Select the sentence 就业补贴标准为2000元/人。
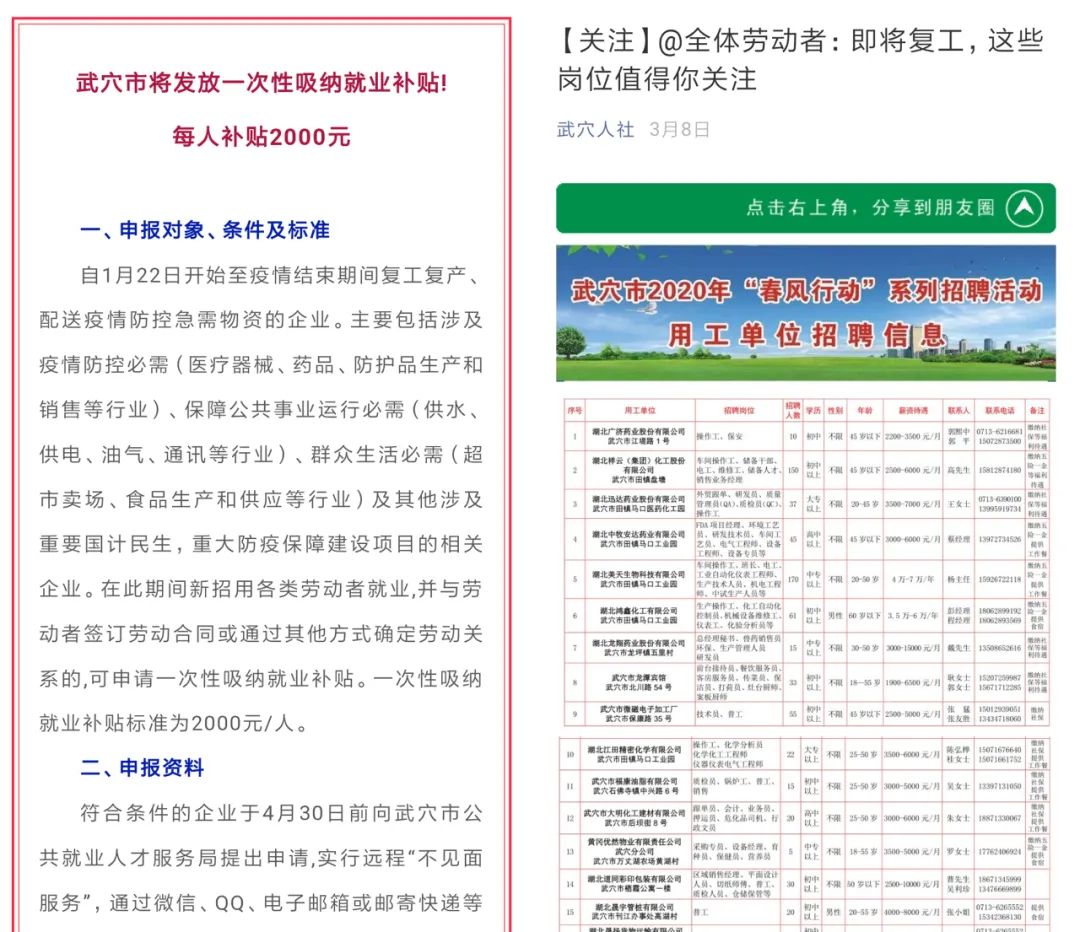1080x932 pixels. 174,723
